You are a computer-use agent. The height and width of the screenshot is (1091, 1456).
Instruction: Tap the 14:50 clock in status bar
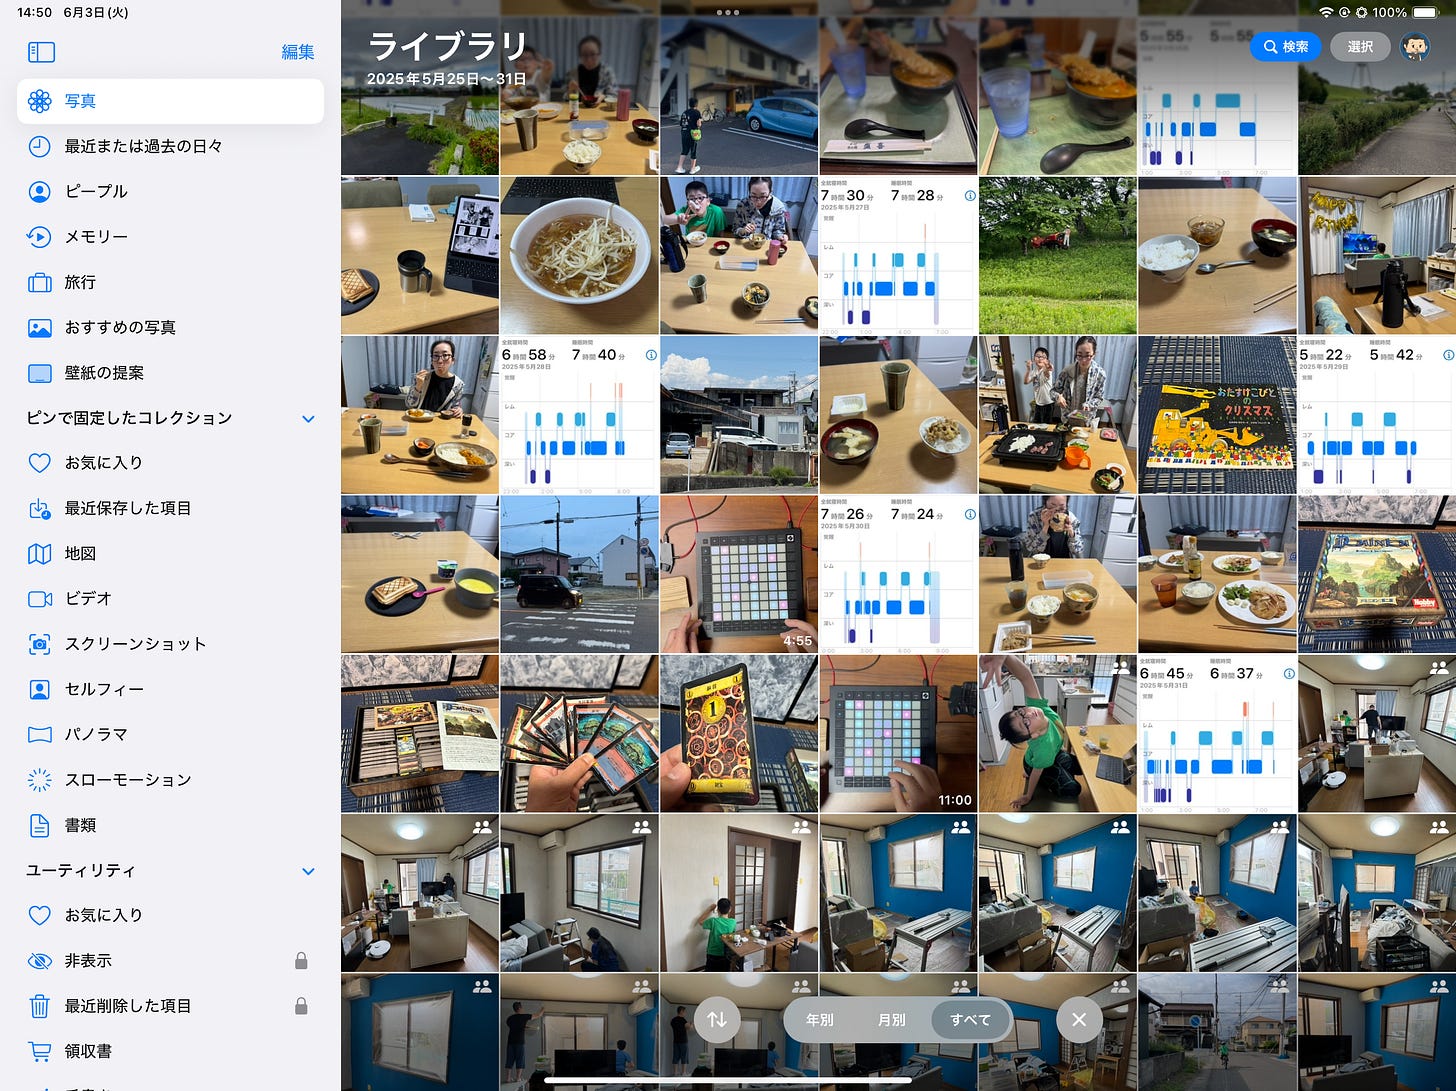pyautogui.click(x=35, y=12)
